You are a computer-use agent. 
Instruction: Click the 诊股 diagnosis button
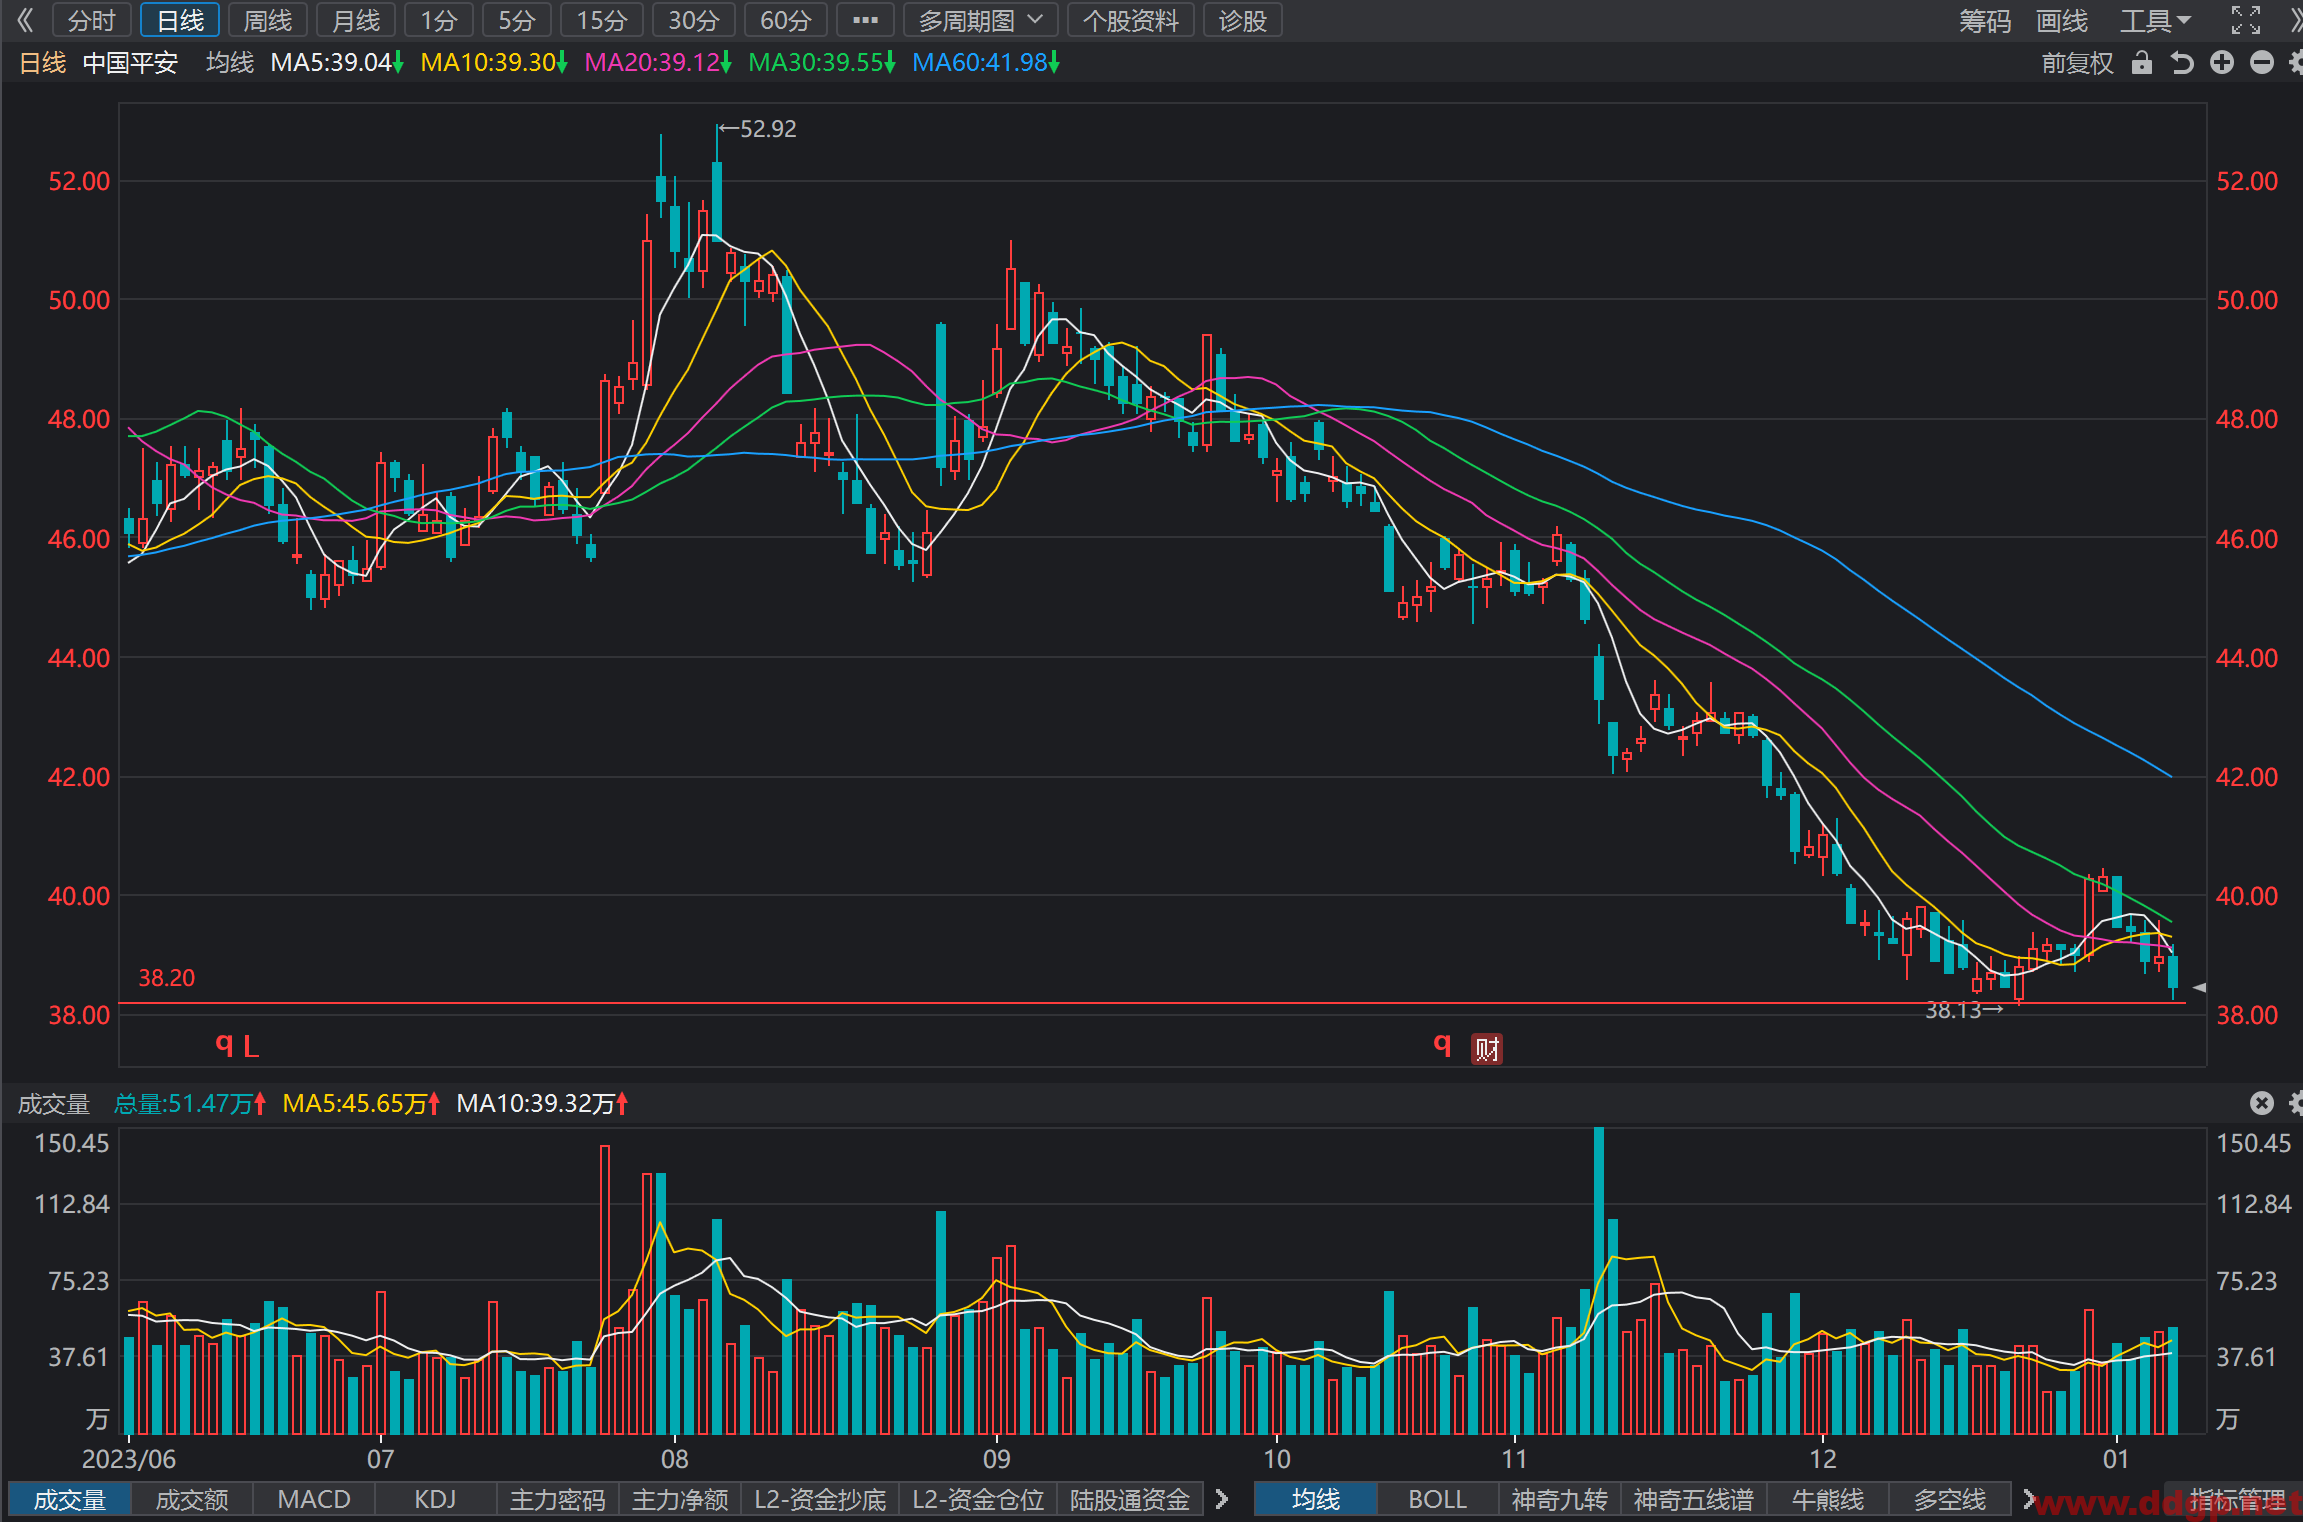(1243, 20)
